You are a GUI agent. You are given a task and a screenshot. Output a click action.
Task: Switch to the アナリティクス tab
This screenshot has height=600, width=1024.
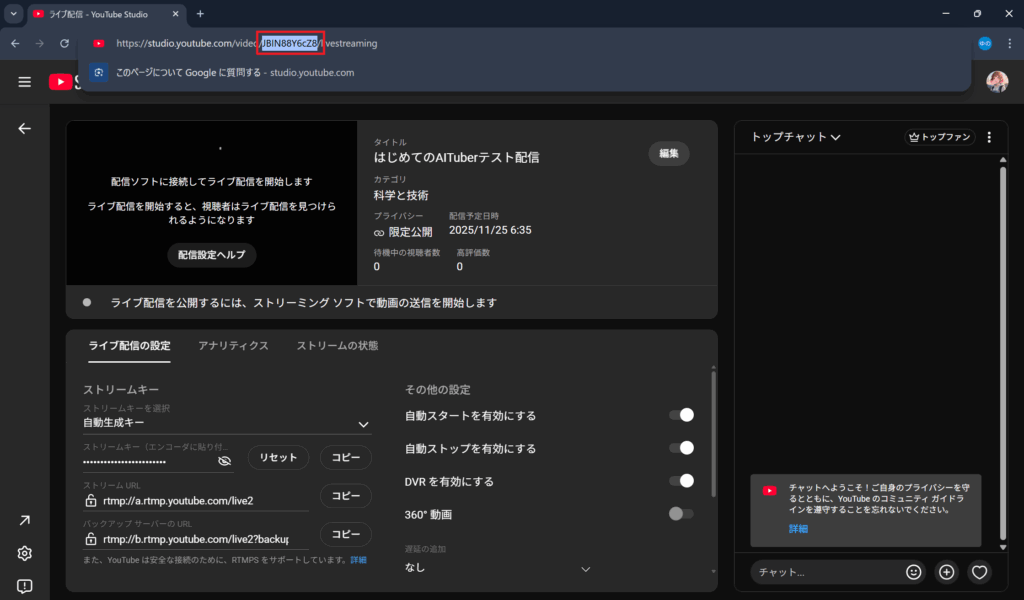tap(233, 346)
